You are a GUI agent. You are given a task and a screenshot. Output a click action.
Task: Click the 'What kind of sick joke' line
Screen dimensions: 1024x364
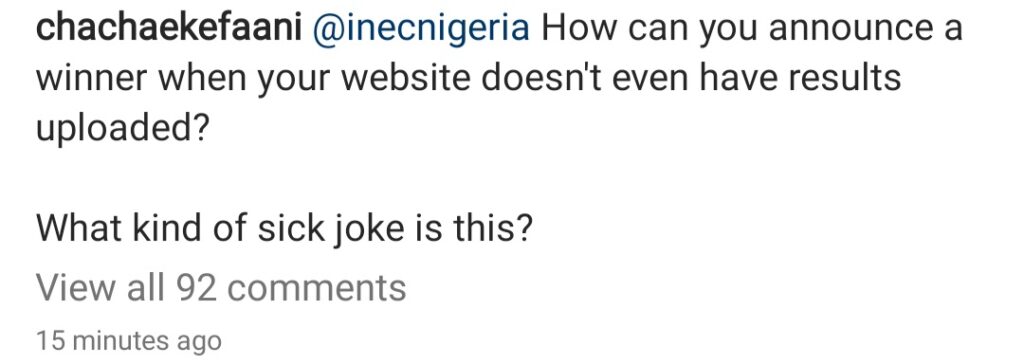pos(284,230)
